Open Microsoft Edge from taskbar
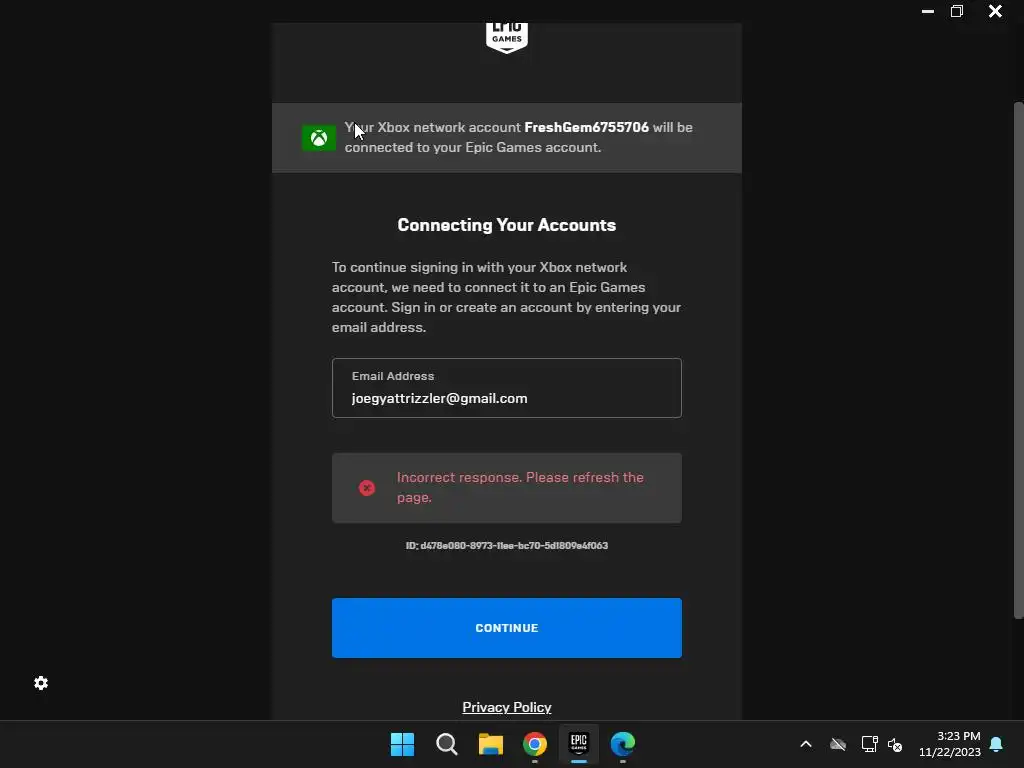The width and height of the screenshot is (1024, 768). point(623,744)
